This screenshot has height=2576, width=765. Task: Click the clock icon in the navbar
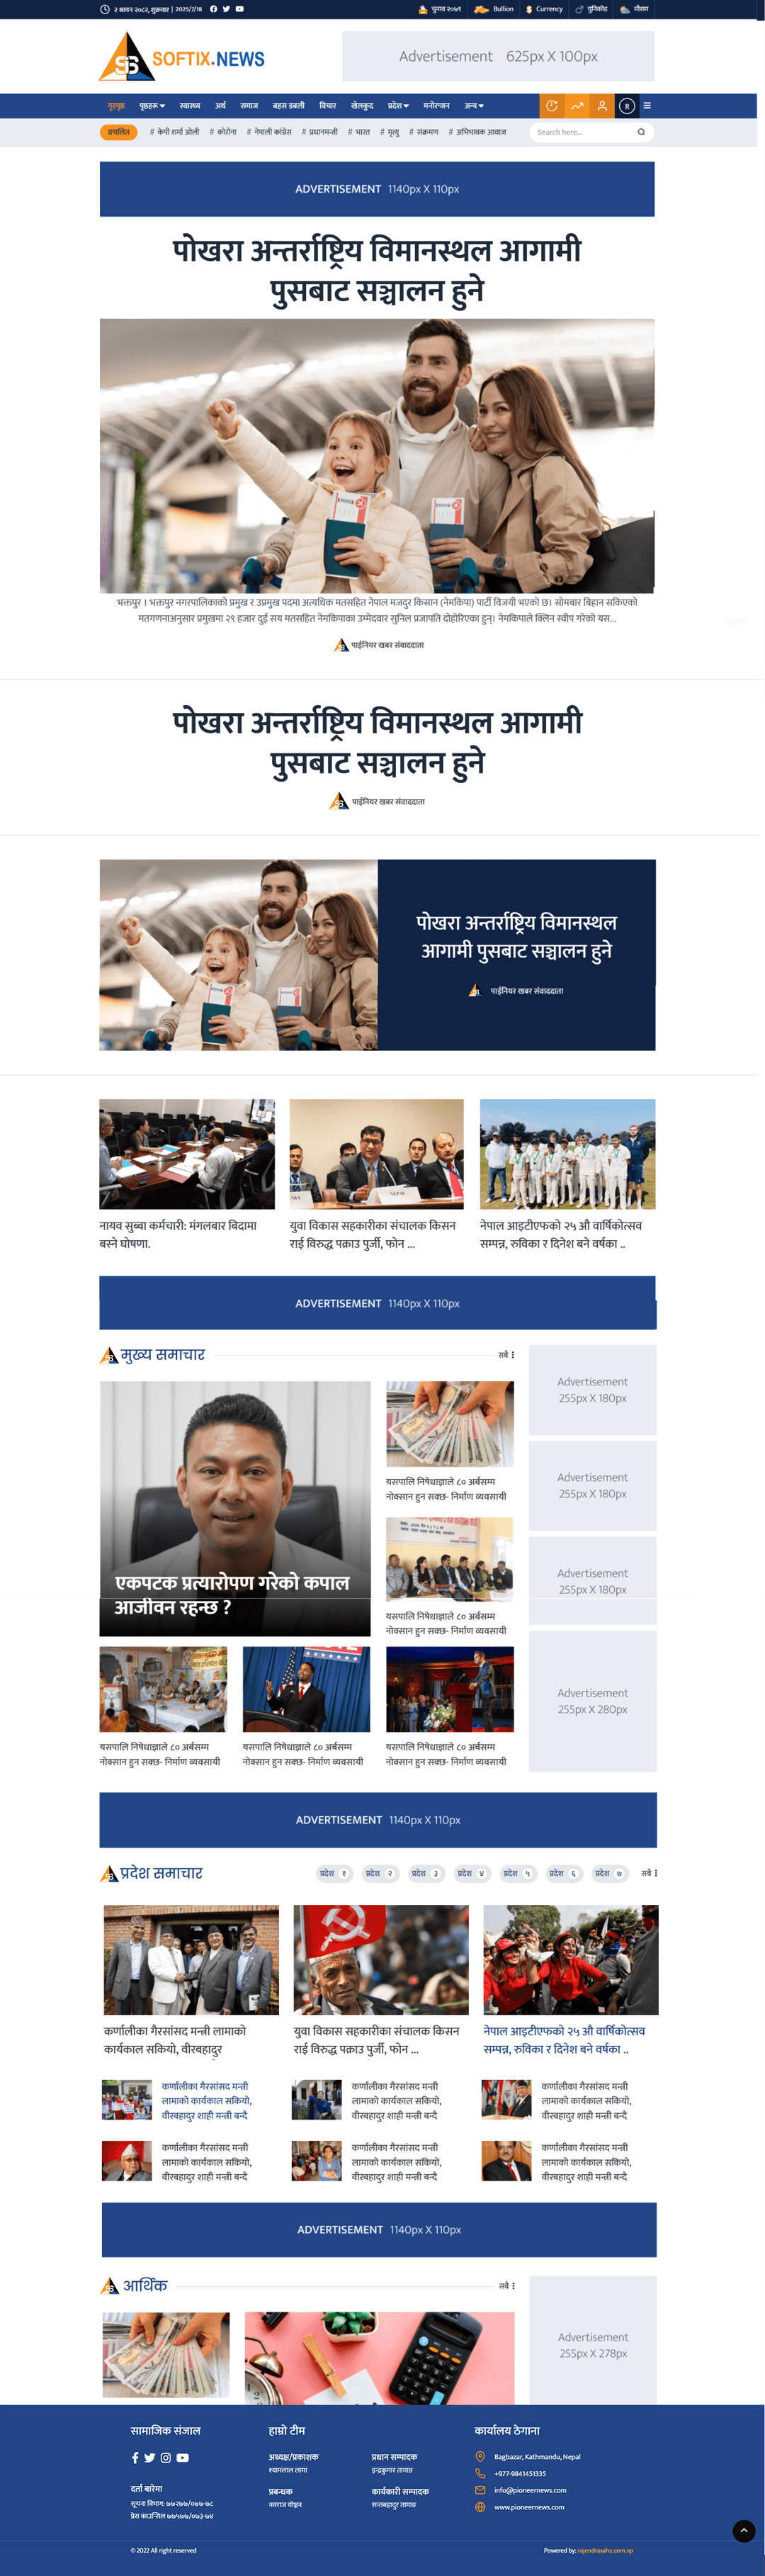(x=552, y=106)
